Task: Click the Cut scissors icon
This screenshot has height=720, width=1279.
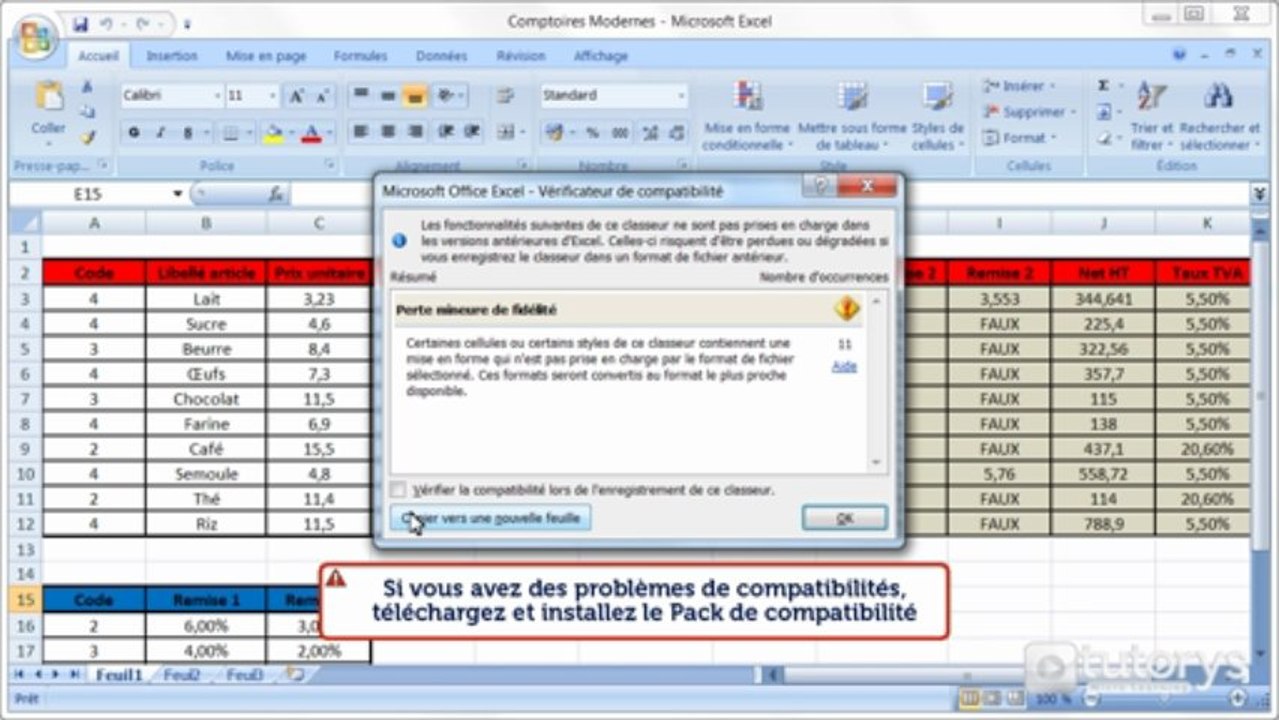Action: [x=87, y=87]
